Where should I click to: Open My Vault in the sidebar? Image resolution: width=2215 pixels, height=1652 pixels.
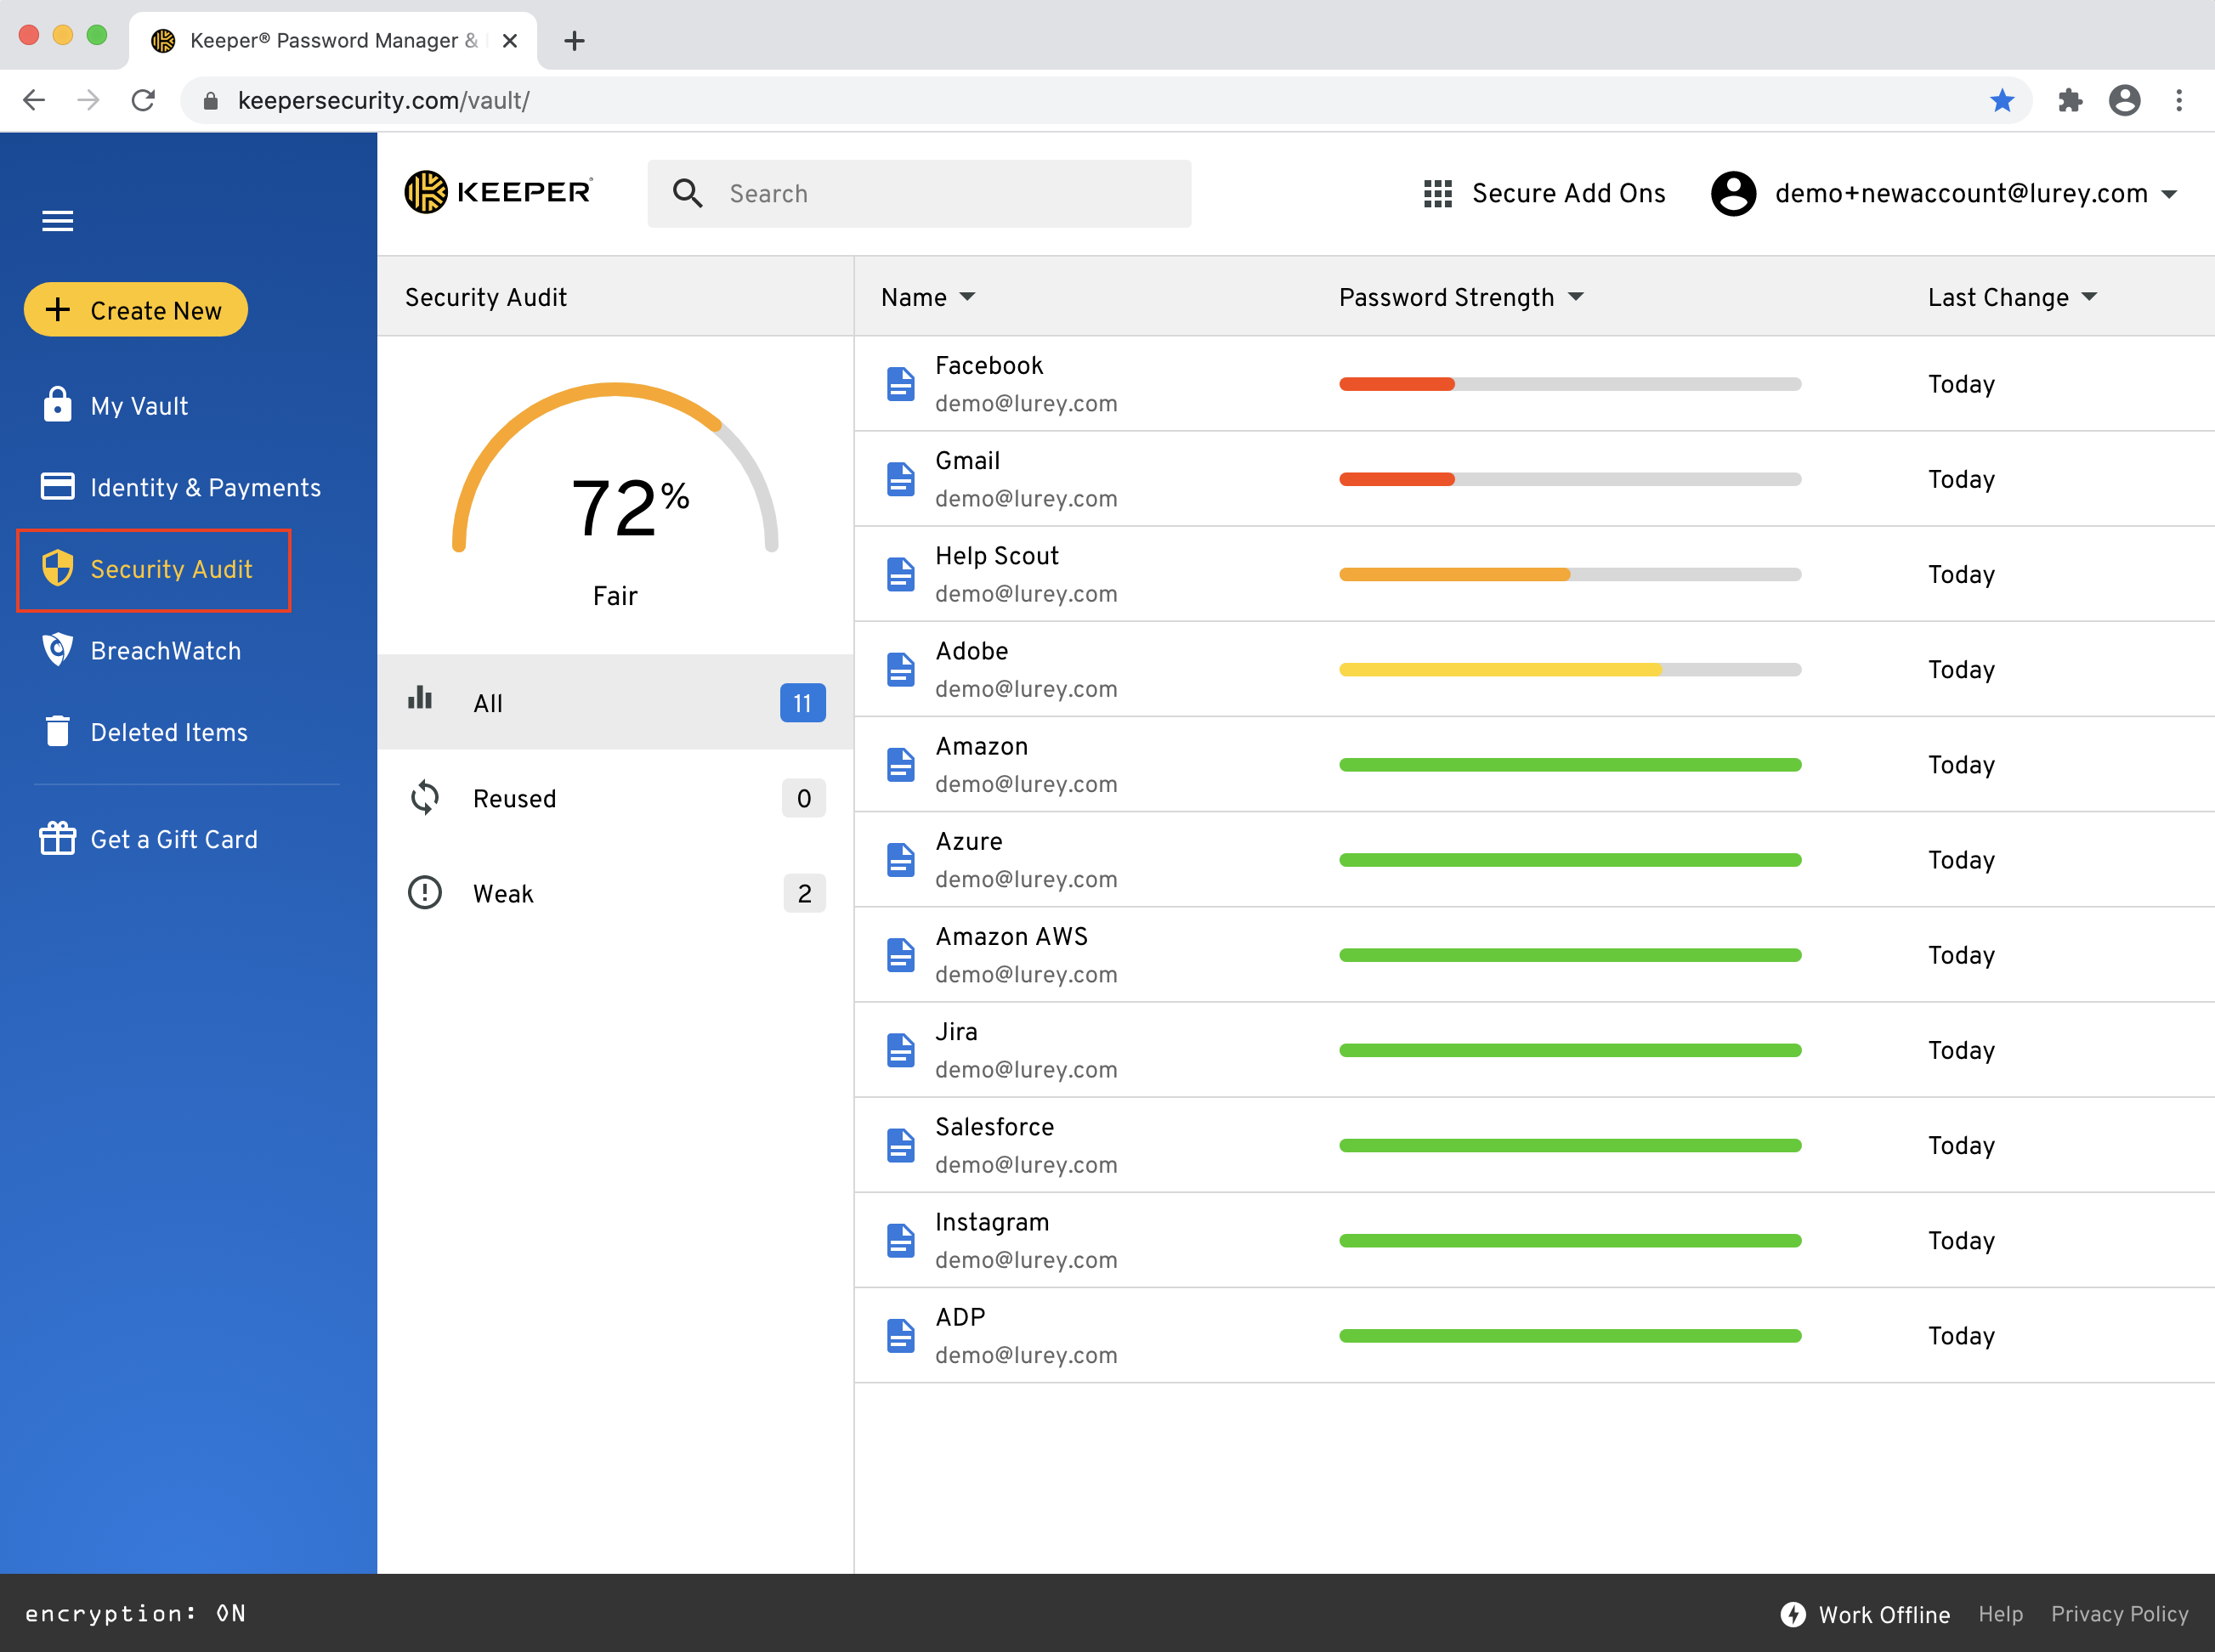tap(139, 405)
